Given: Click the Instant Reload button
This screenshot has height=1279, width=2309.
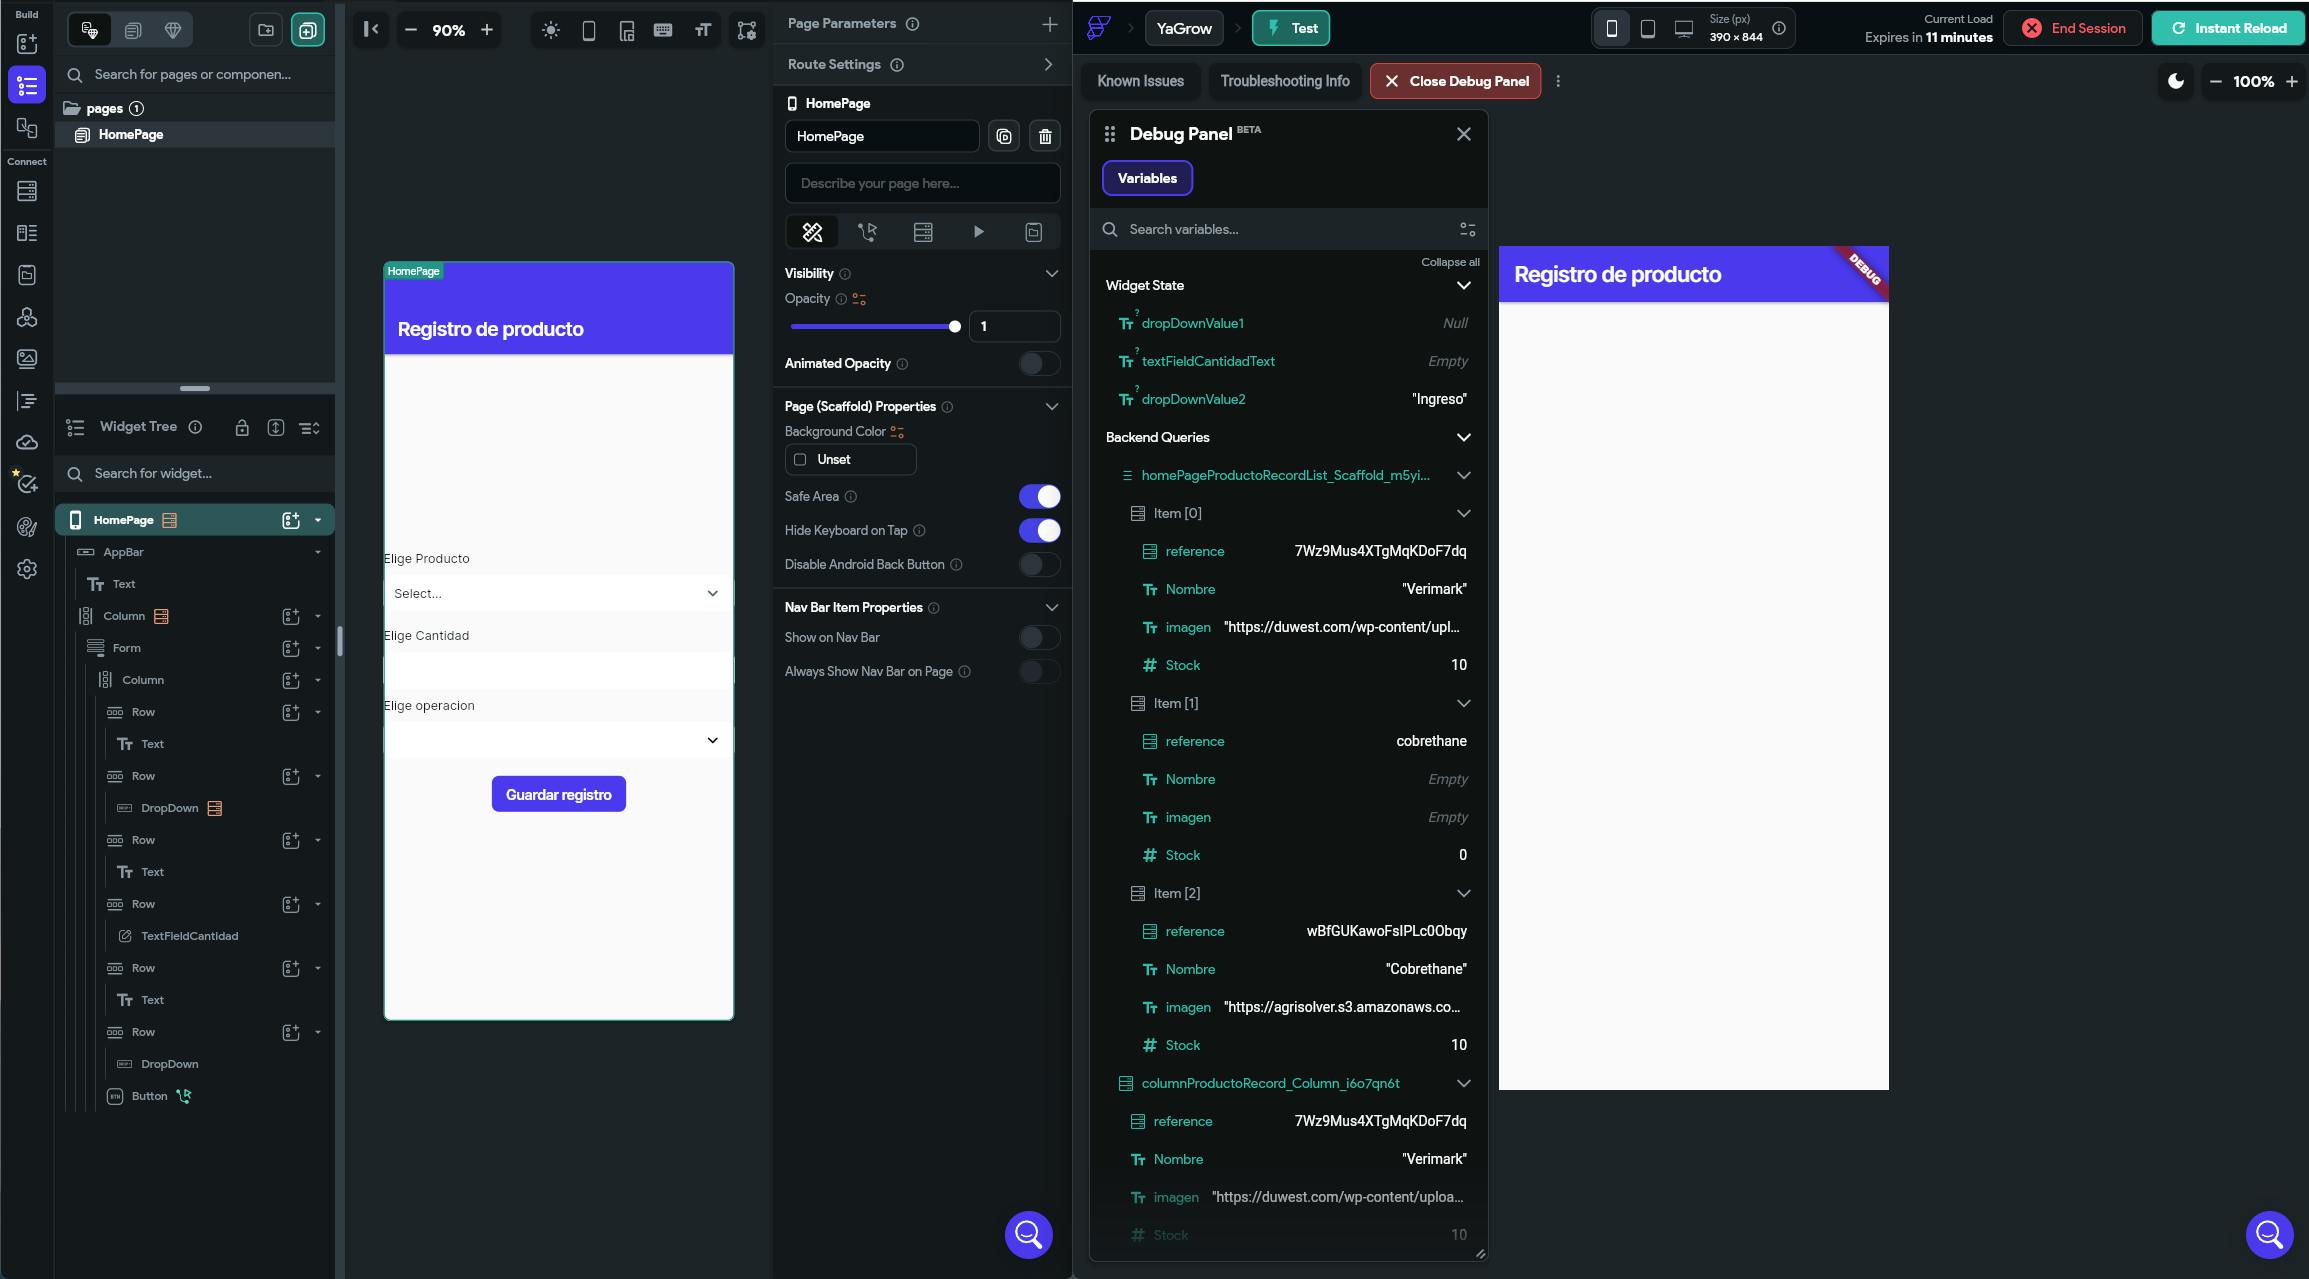Looking at the screenshot, I should point(2228,28).
